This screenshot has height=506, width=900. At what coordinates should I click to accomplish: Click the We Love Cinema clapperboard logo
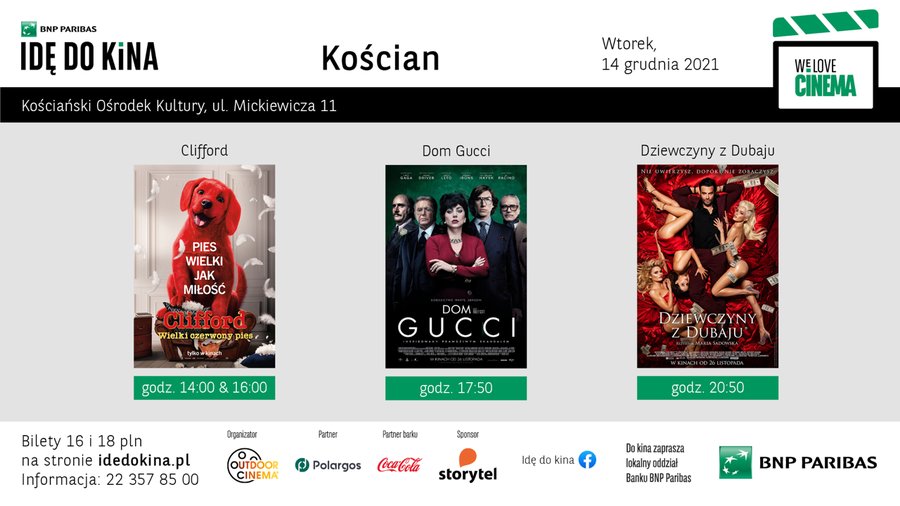[825, 60]
